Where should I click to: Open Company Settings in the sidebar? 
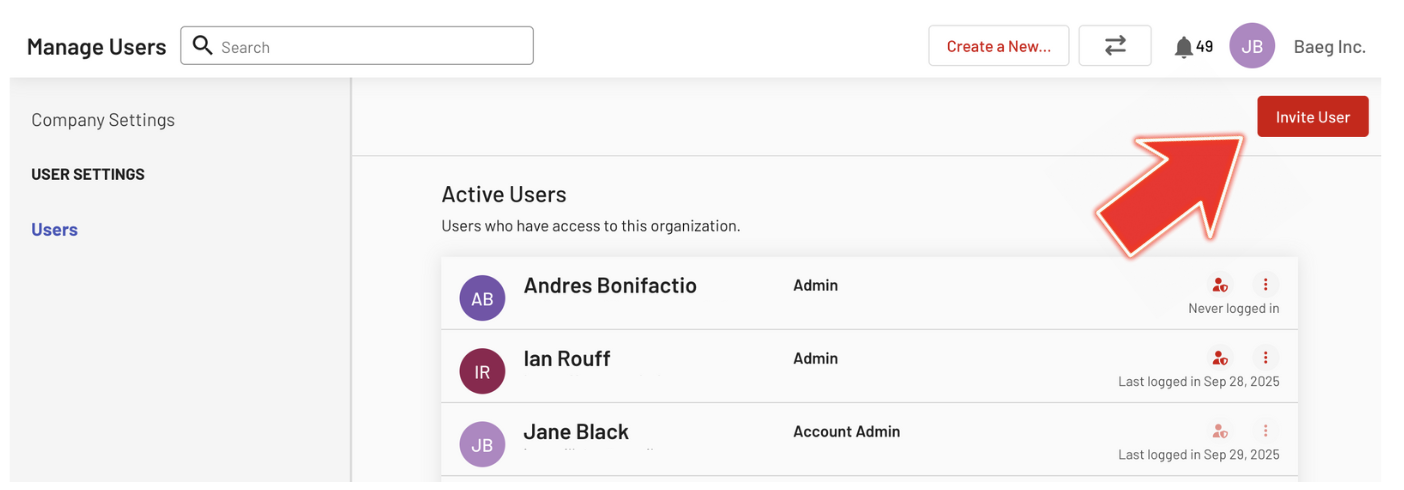pos(103,120)
